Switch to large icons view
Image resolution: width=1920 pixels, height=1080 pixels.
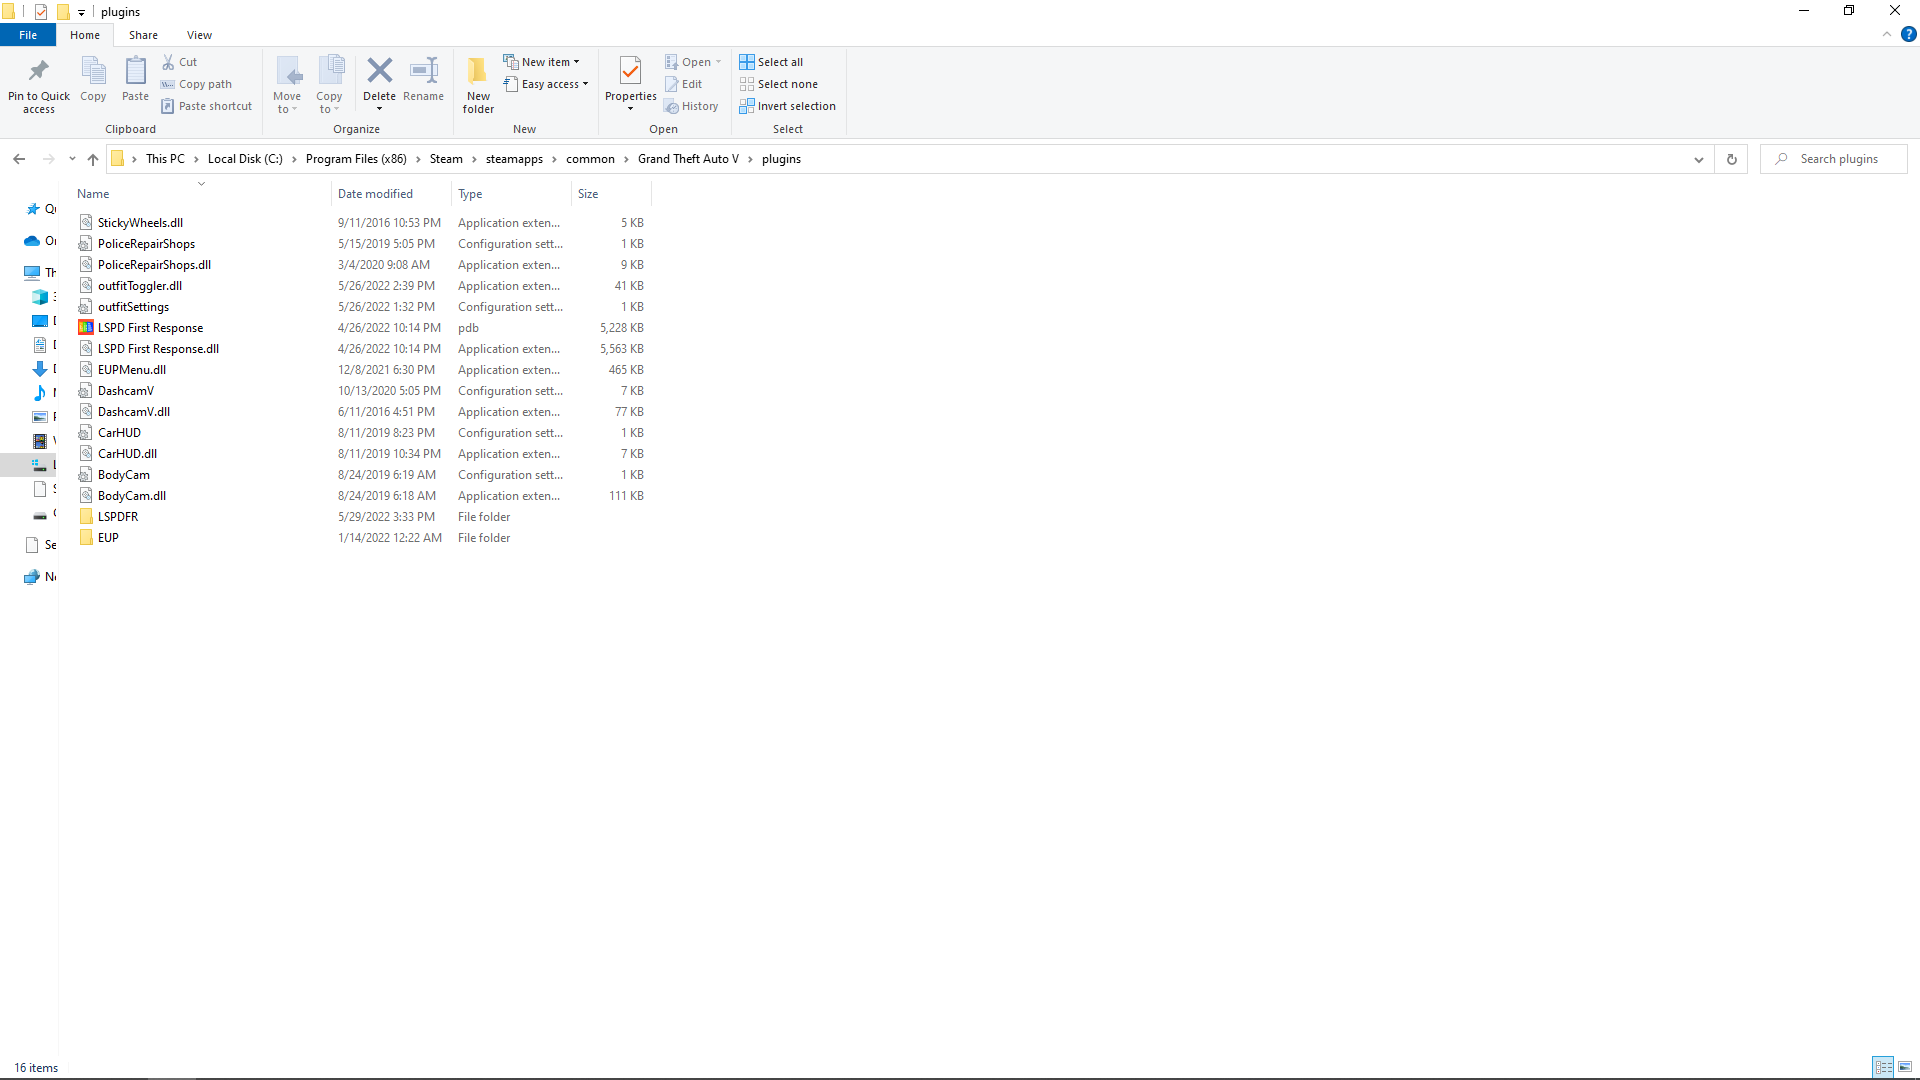(x=1905, y=1067)
